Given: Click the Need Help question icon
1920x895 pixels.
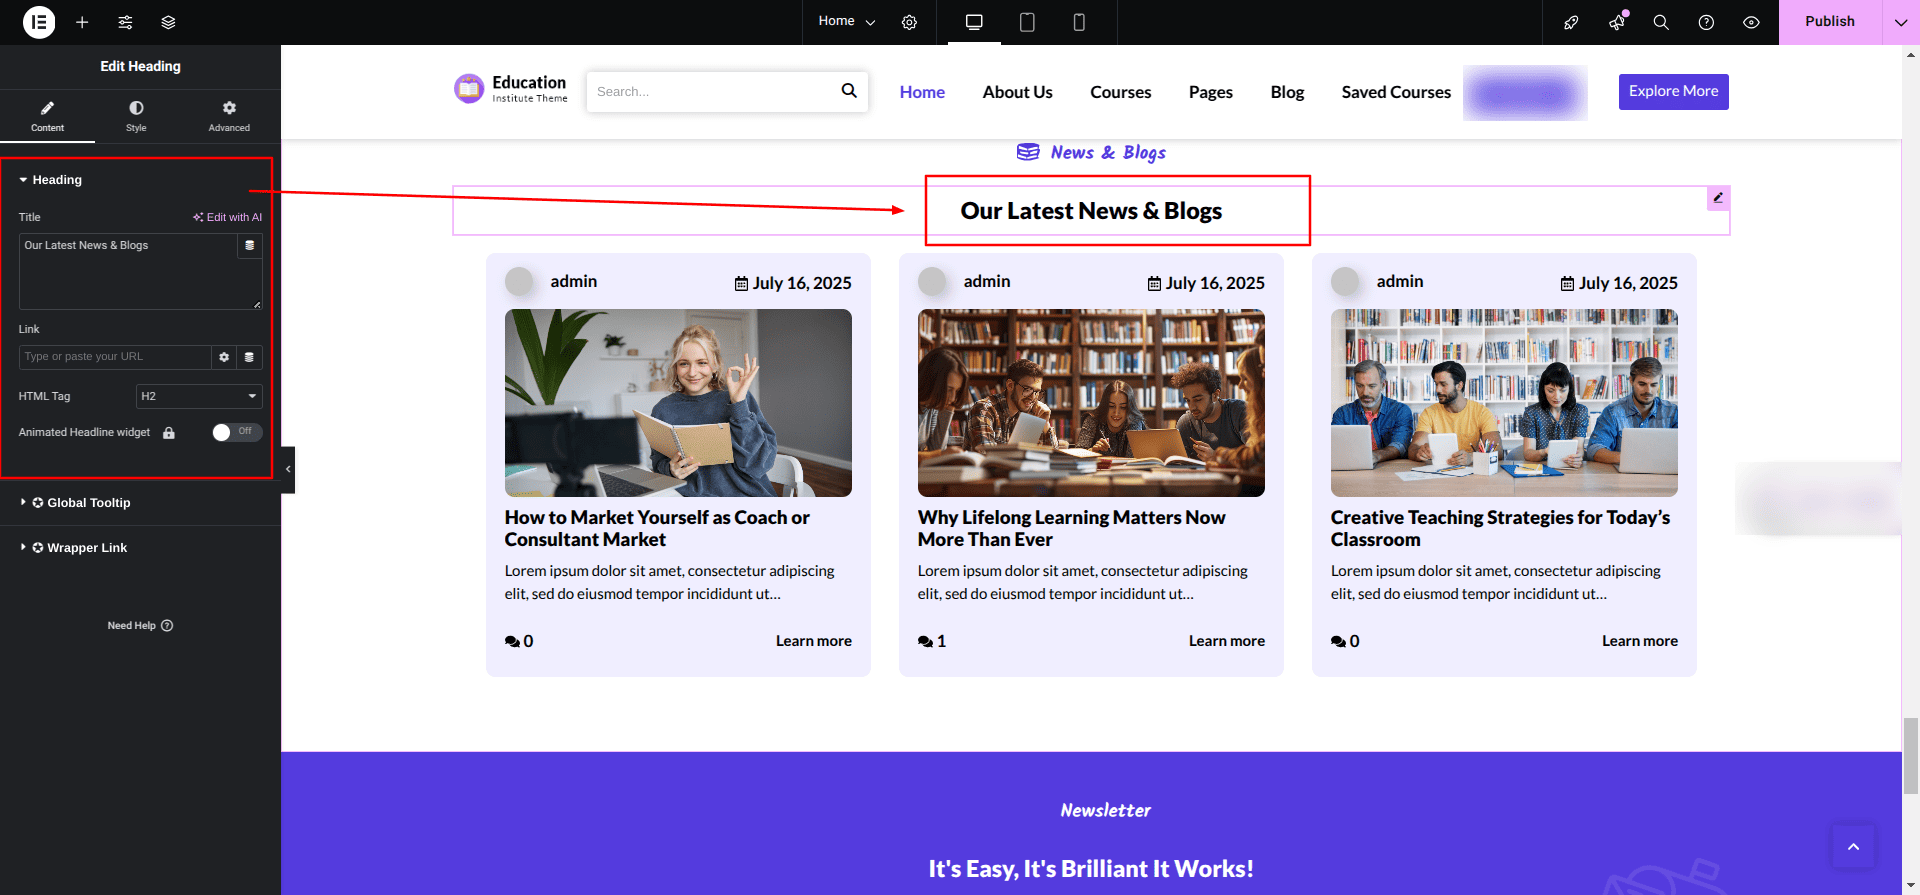Looking at the screenshot, I should 167,626.
